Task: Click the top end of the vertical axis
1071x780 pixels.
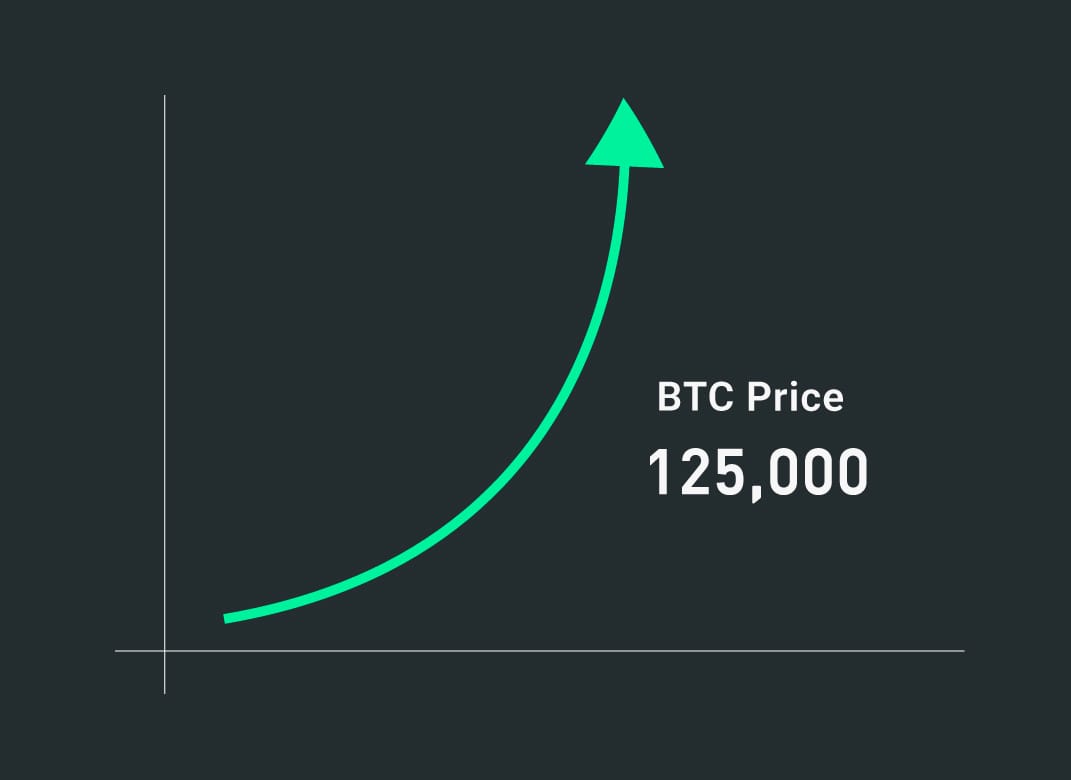Action: pos(164,97)
